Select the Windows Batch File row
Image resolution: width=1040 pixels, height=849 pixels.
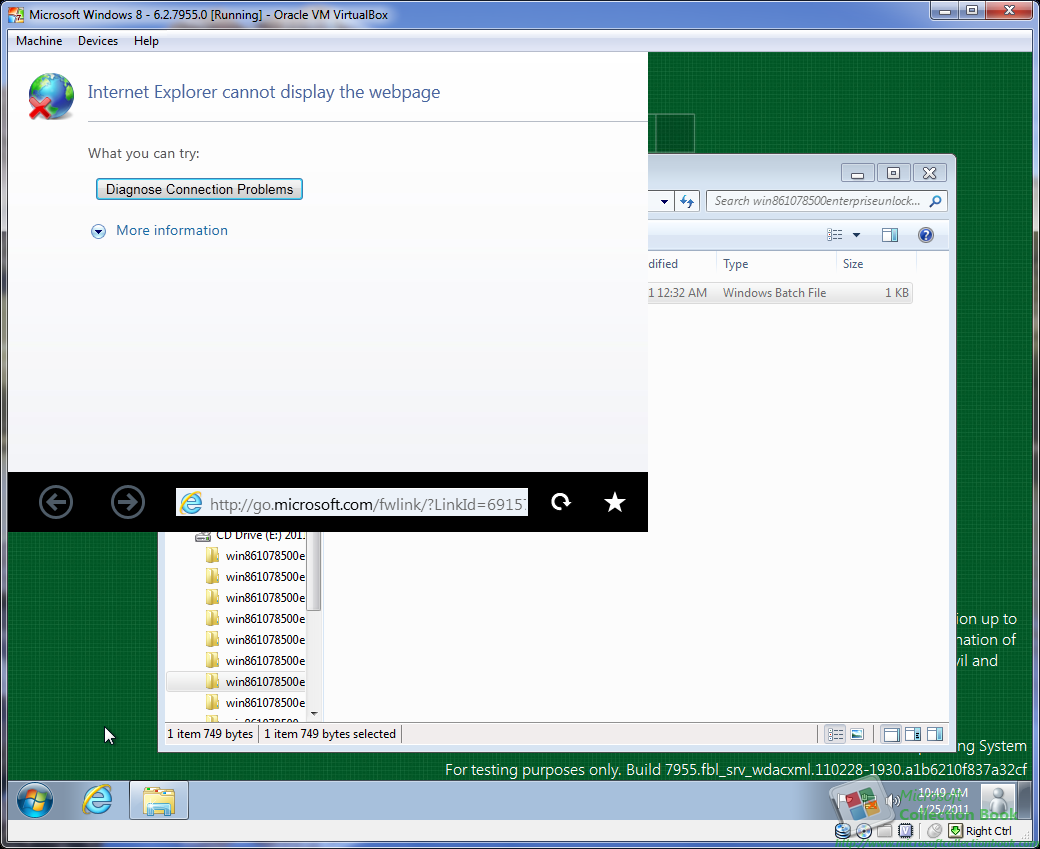[x=780, y=293]
